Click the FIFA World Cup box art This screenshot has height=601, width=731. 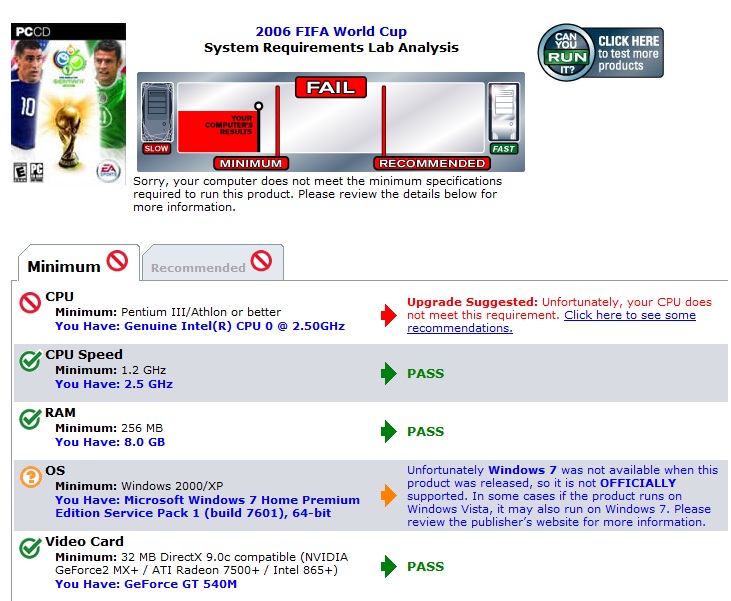69,103
